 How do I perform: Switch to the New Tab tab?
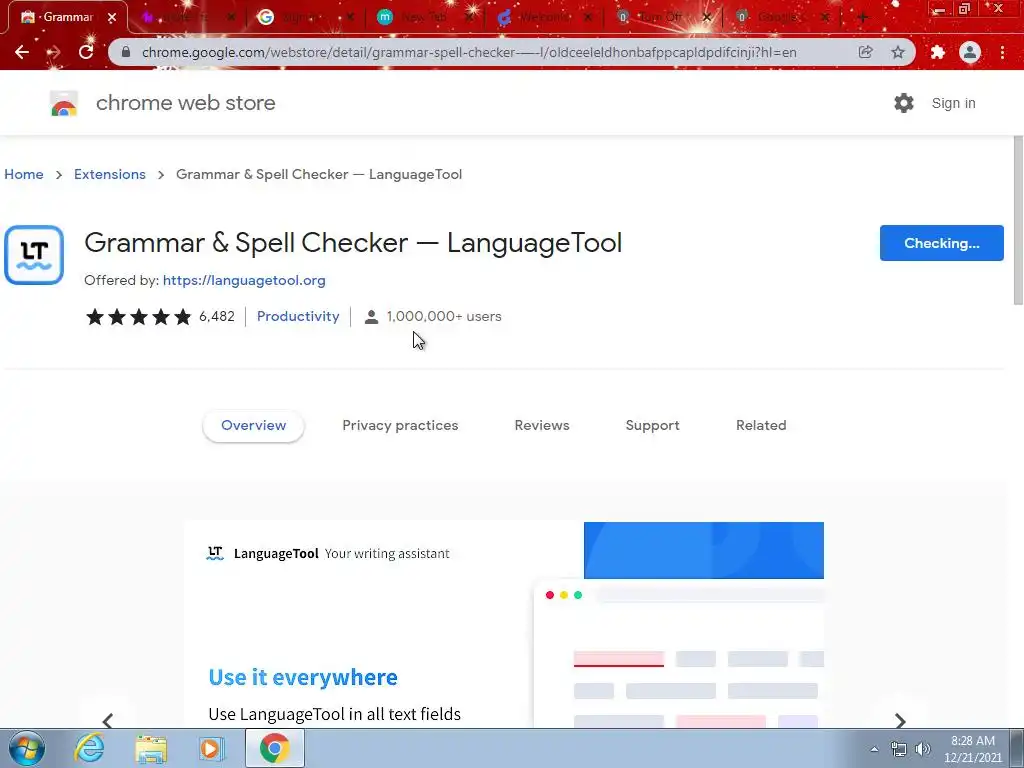423,18
